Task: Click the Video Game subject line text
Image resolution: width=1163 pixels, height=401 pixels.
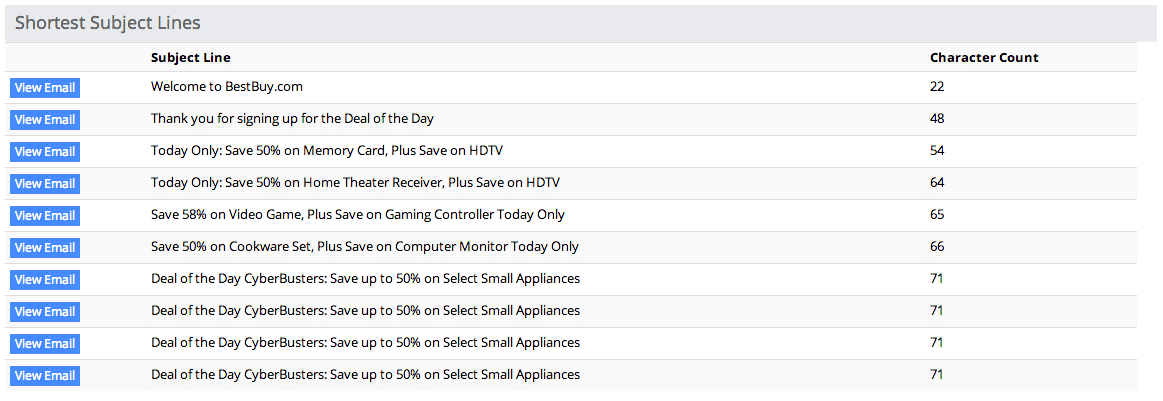Action: click(357, 215)
